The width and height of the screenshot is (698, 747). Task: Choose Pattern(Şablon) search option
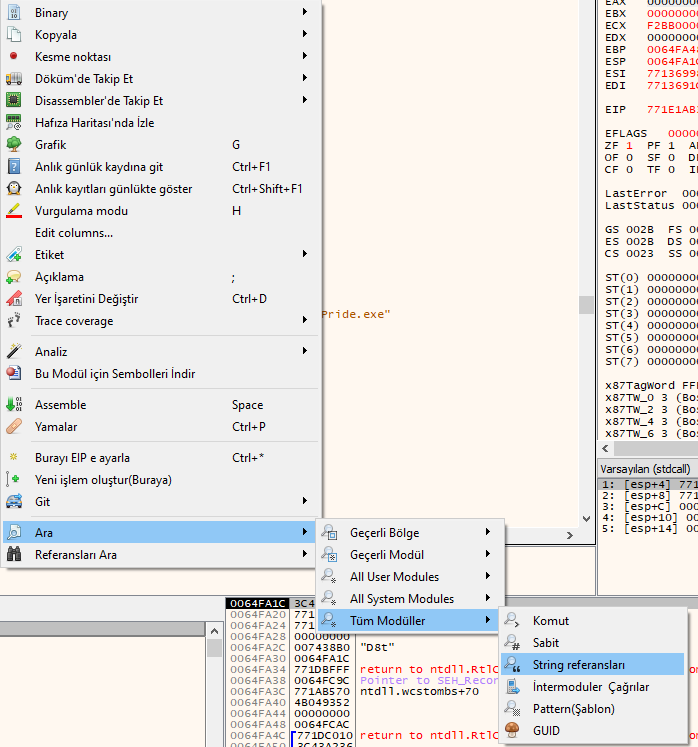pyautogui.click(x=592, y=708)
